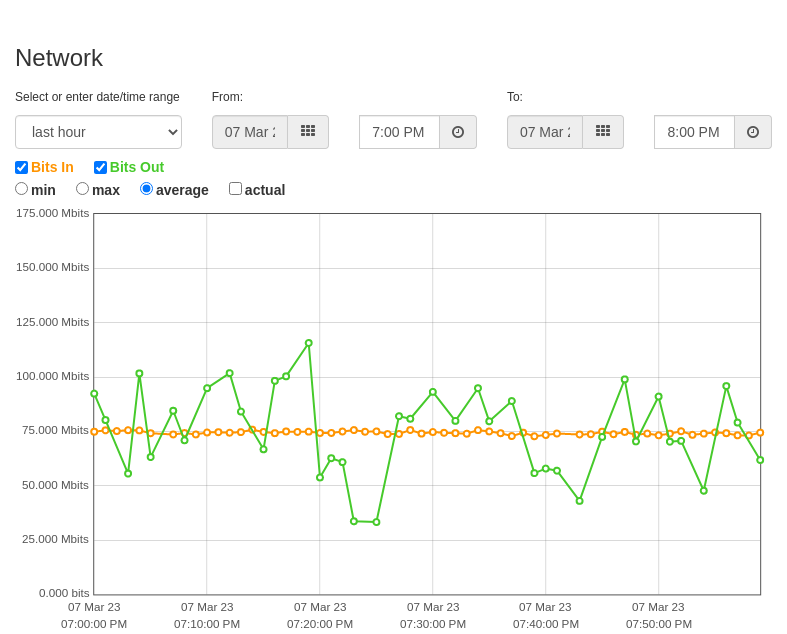Screen dimensions: 787x634
Task: Click the From date field
Action: pos(250,132)
